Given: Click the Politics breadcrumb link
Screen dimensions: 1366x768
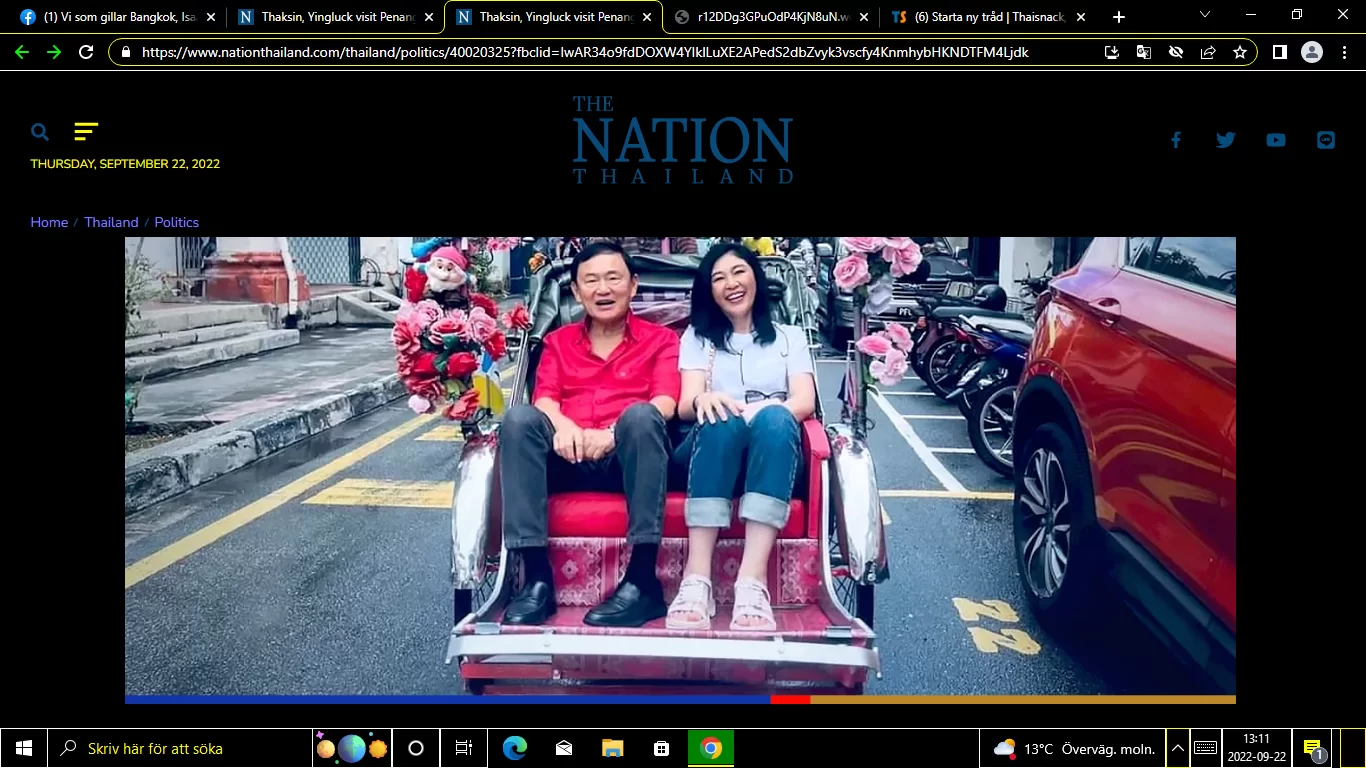Looking at the screenshot, I should pyautogui.click(x=176, y=222).
